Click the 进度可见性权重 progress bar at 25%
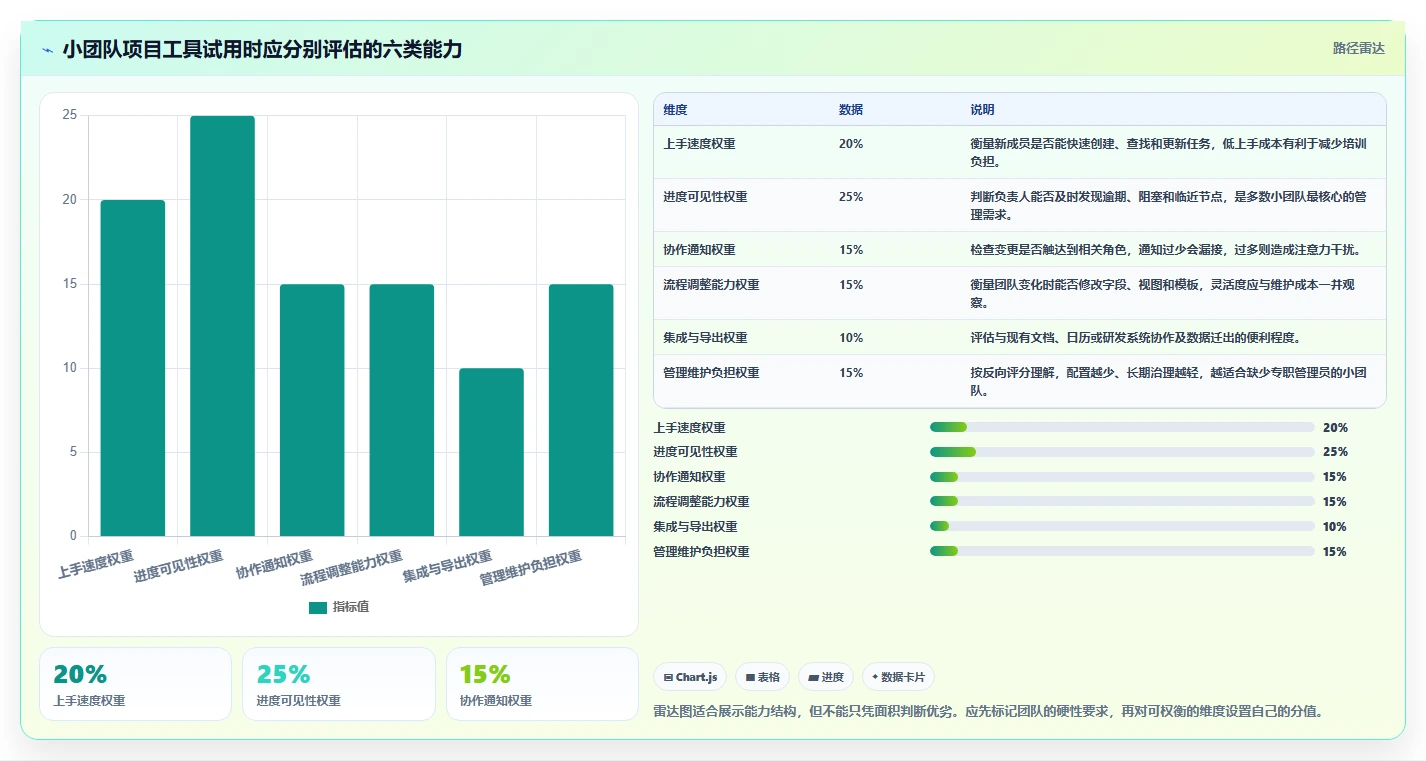 (1122, 452)
